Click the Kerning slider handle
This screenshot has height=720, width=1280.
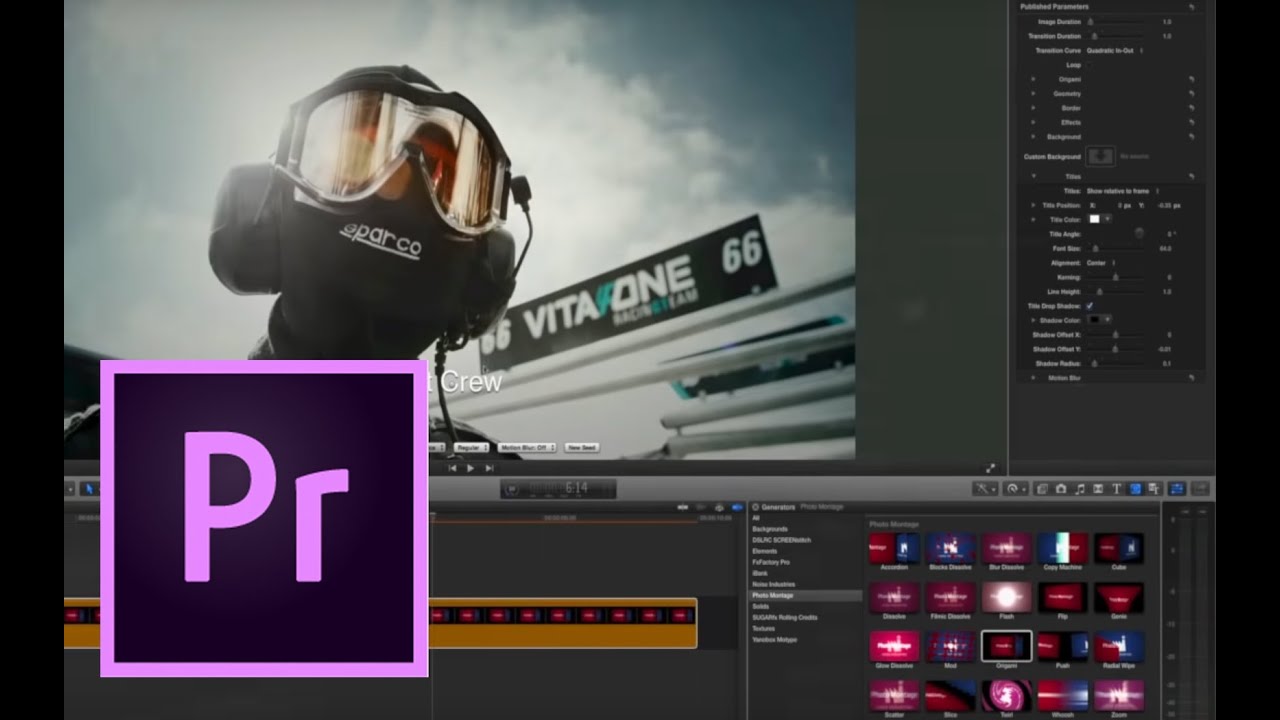[x=1116, y=277]
